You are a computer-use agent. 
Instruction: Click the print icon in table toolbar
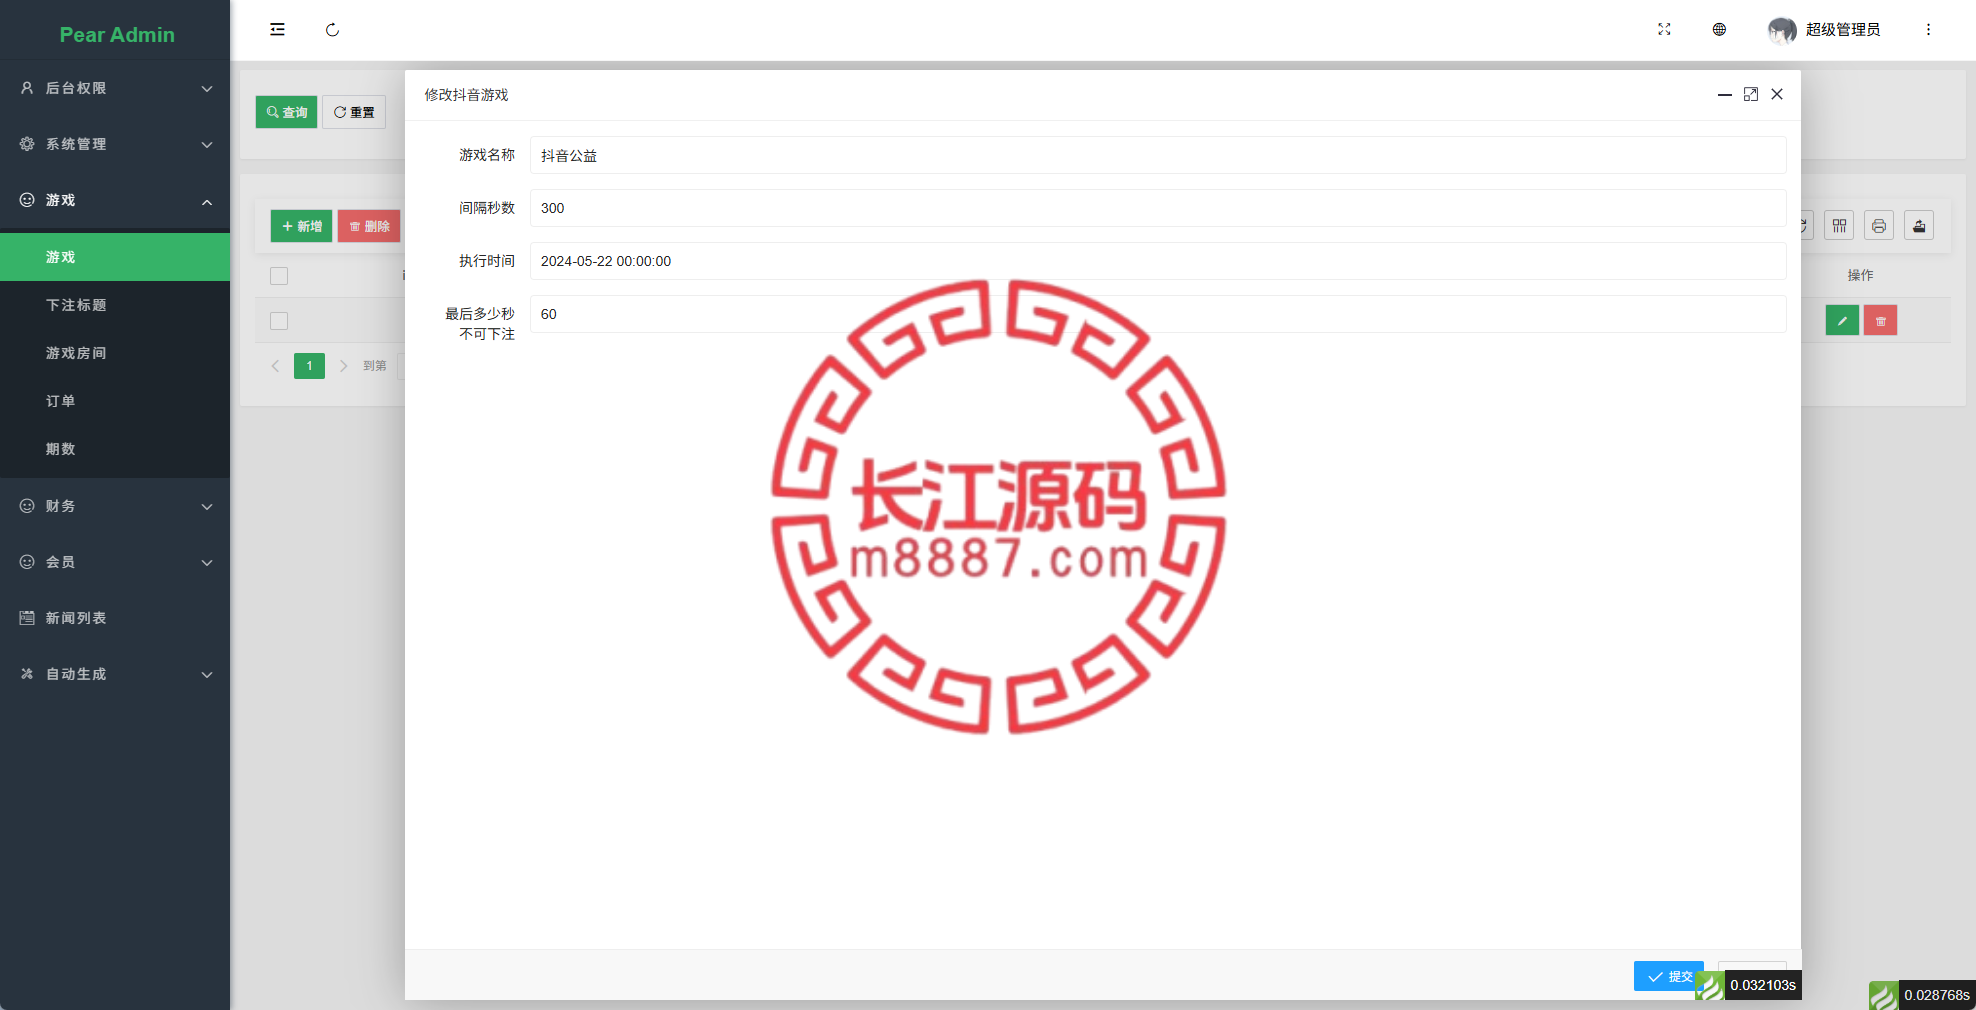[x=1879, y=226]
